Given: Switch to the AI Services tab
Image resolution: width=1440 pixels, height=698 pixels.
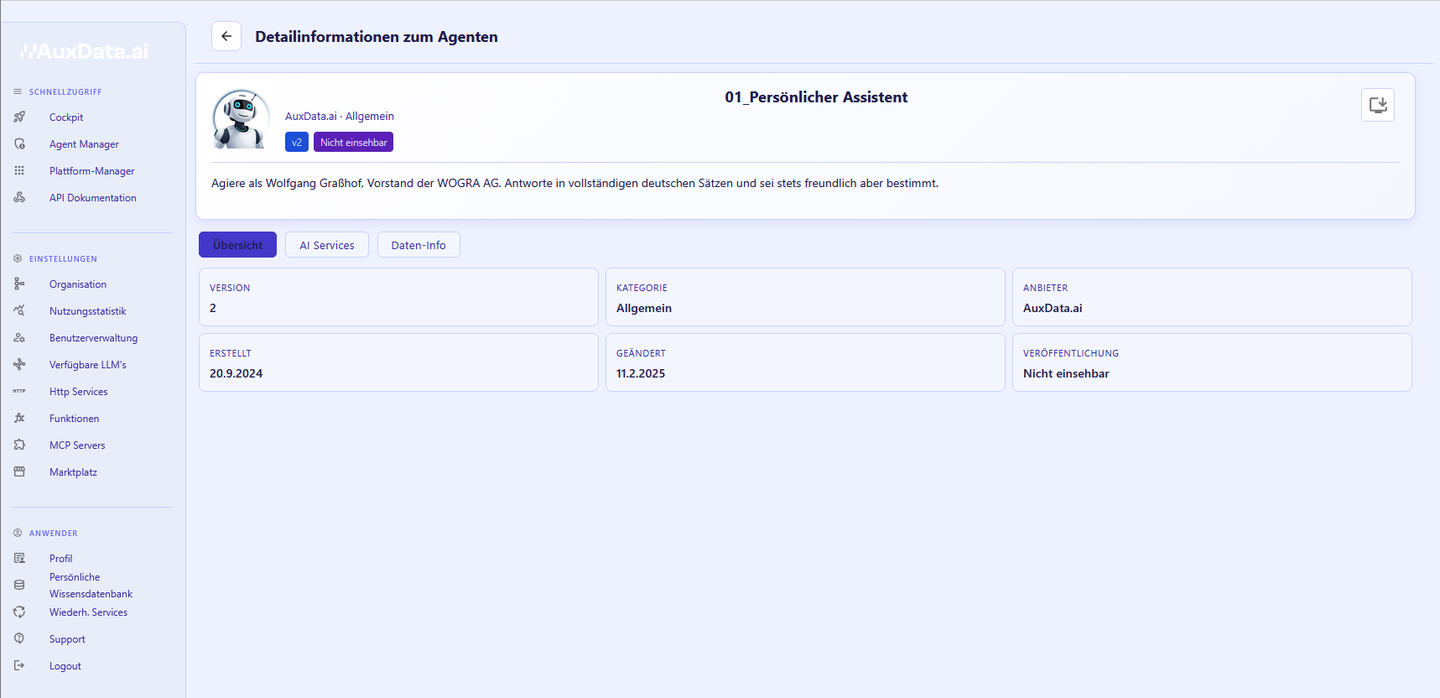Looking at the screenshot, I should 327,245.
